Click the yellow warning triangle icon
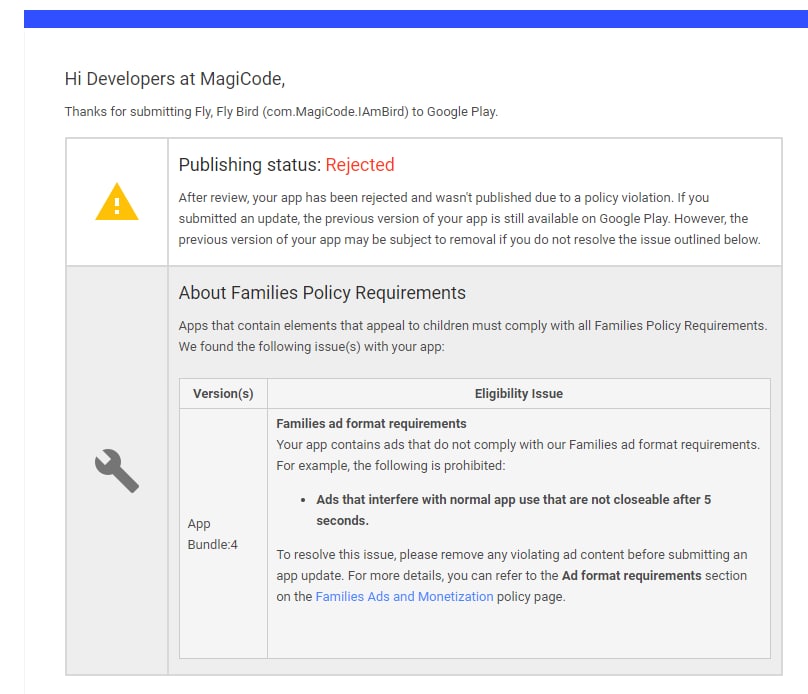Screen dimensions: 808x694 coord(117,201)
